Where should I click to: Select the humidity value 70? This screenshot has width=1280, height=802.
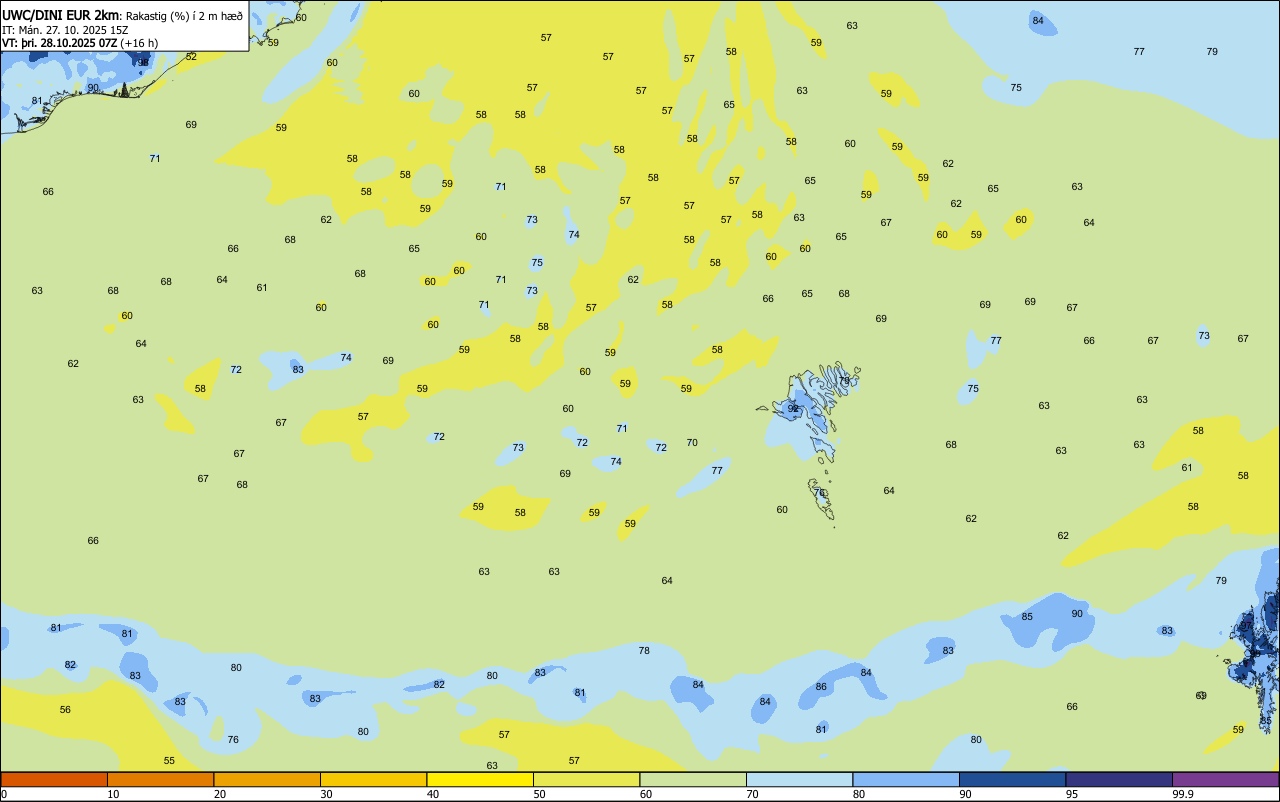(x=692, y=443)
